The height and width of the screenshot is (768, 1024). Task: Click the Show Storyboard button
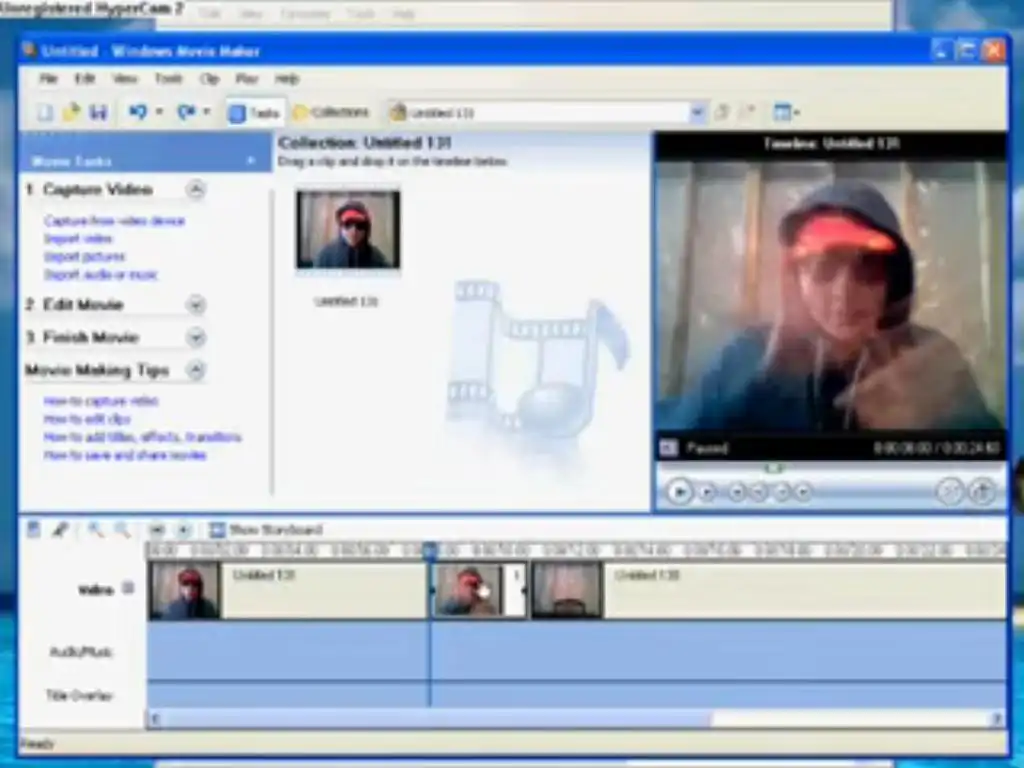click(x=266, y=530)
